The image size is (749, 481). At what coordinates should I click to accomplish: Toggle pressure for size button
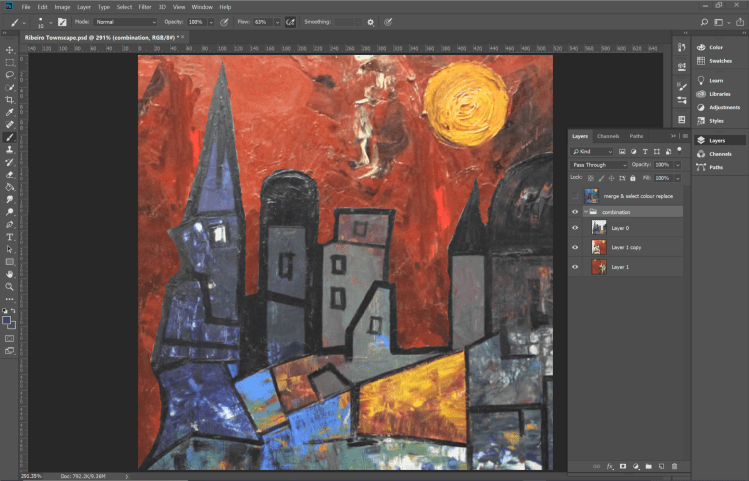388,22
